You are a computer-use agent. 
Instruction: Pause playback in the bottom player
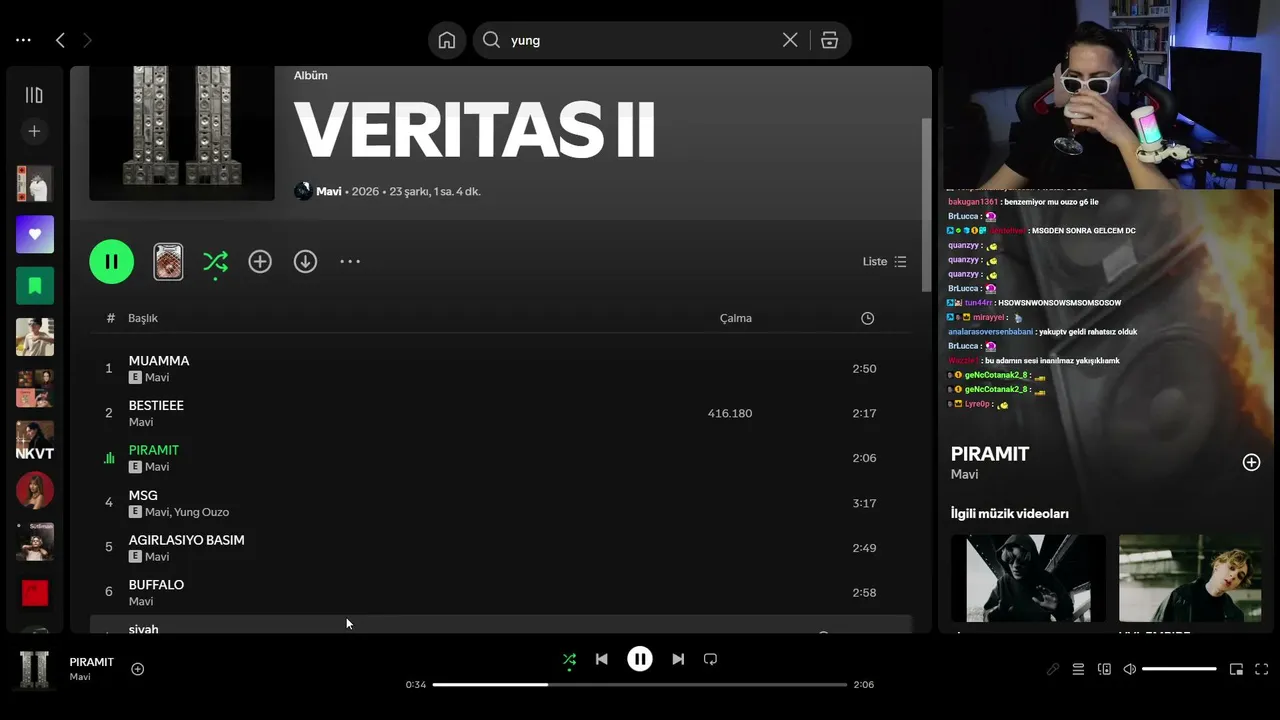coord(640,659)
